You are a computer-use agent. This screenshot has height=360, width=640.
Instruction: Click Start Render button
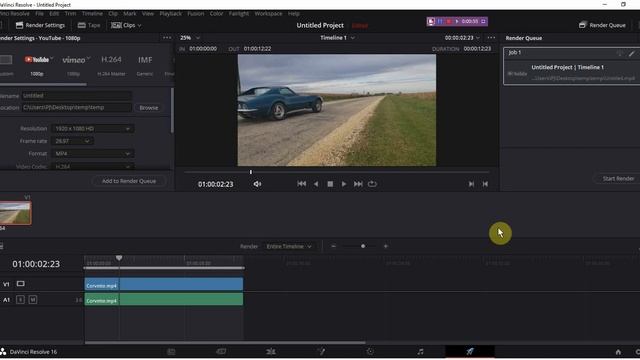pyautogui.click(x=618, y=178)
